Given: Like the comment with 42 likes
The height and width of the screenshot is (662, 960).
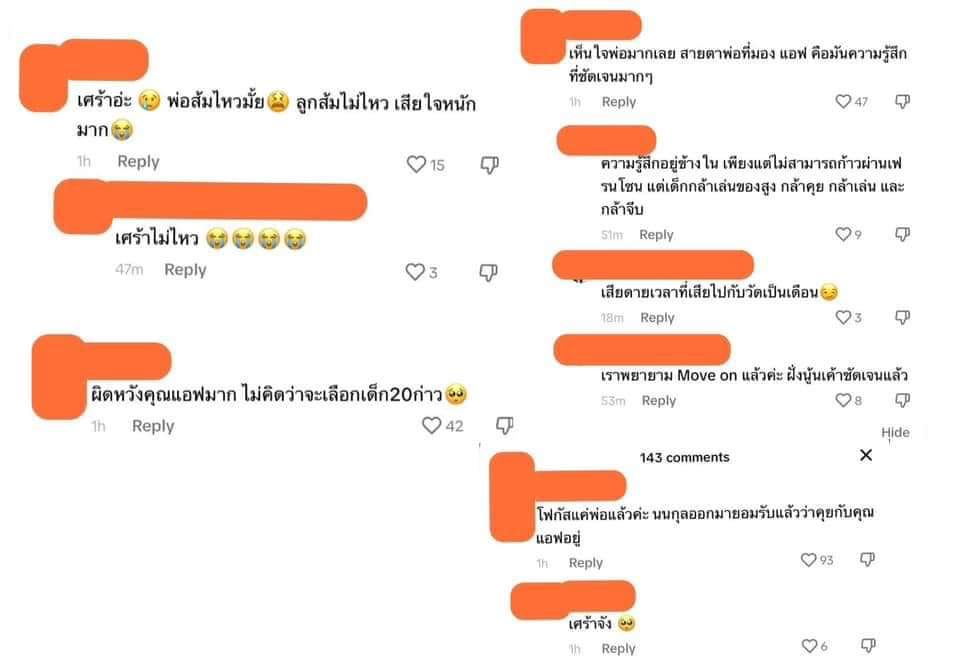Looking at the screenshot, I should tap(432, 425).
